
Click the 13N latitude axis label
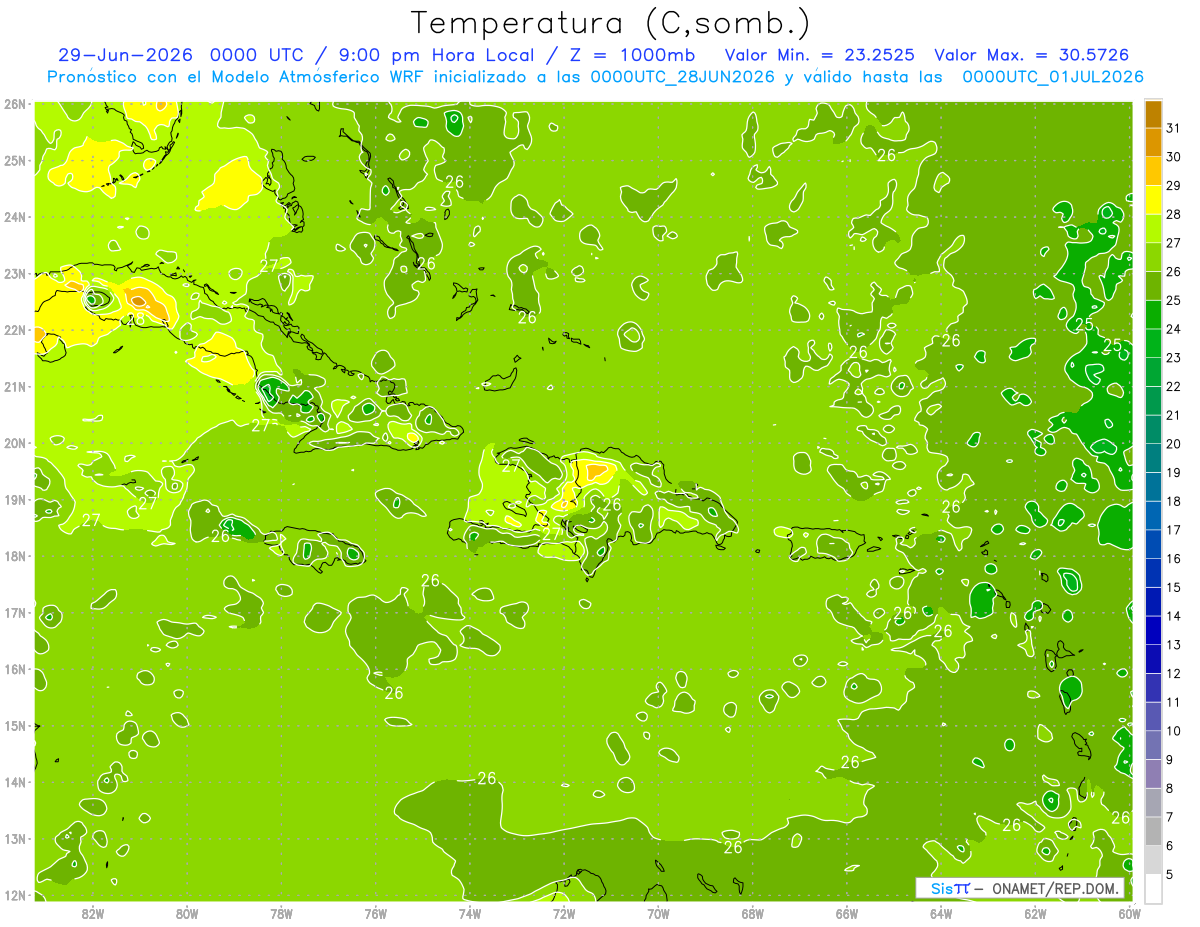point(15,838)
